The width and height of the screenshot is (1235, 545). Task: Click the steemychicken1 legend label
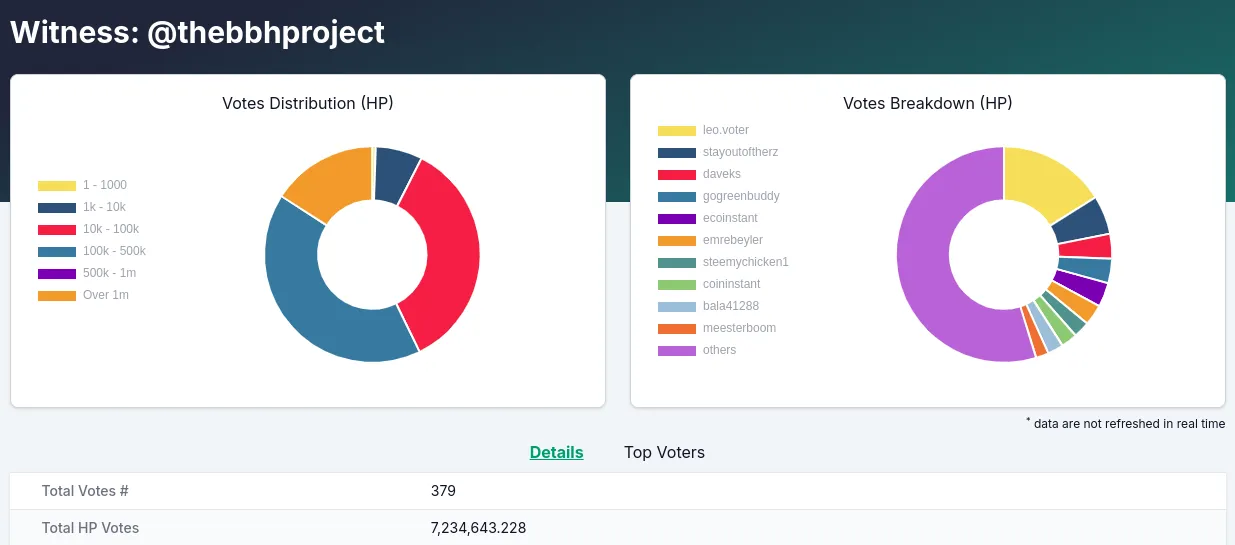[746, 262]
